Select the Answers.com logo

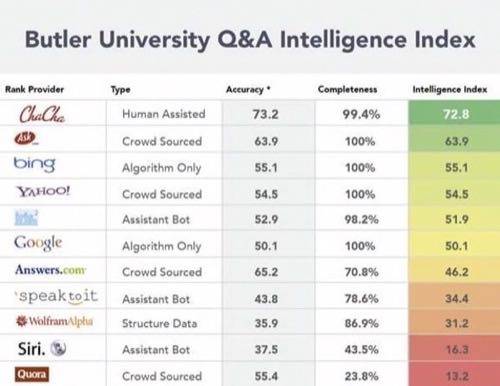(x=50, y=269)
